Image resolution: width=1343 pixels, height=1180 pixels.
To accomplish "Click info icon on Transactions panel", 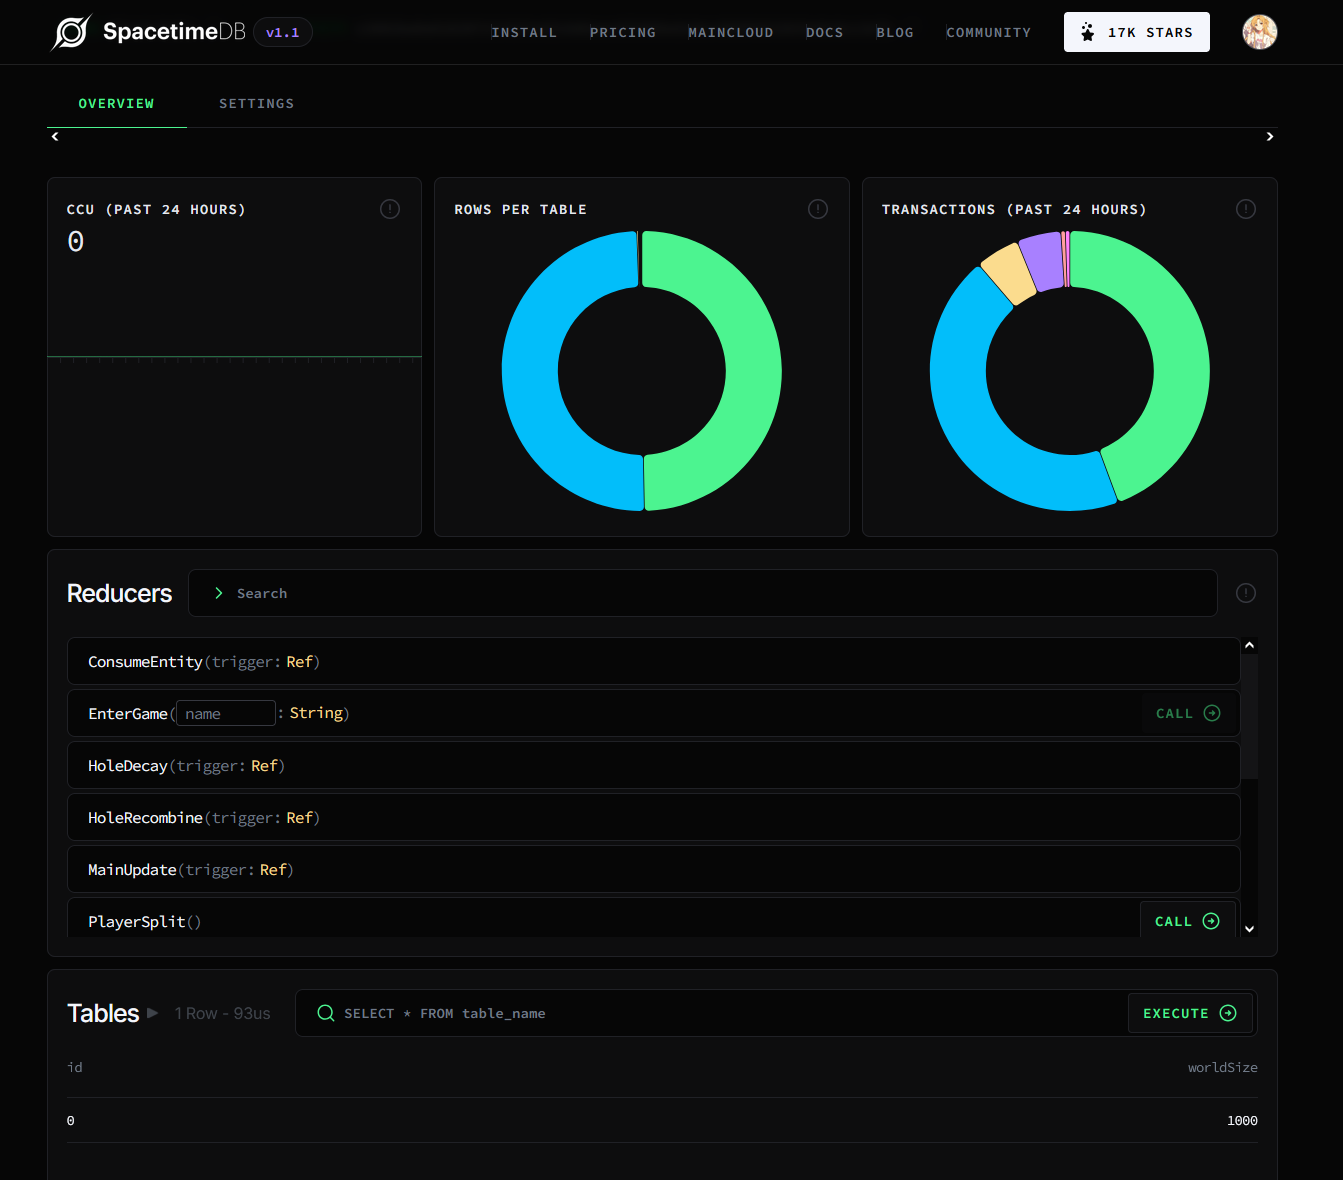I will click(x=1245, y=209).
